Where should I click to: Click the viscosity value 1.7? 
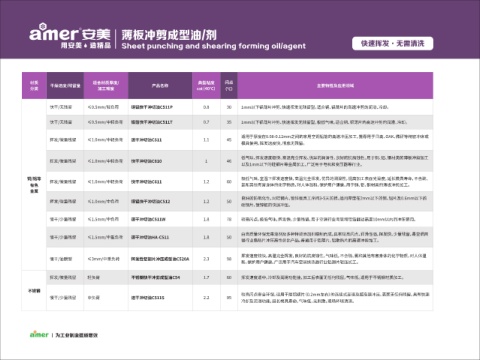click(206, 277)
